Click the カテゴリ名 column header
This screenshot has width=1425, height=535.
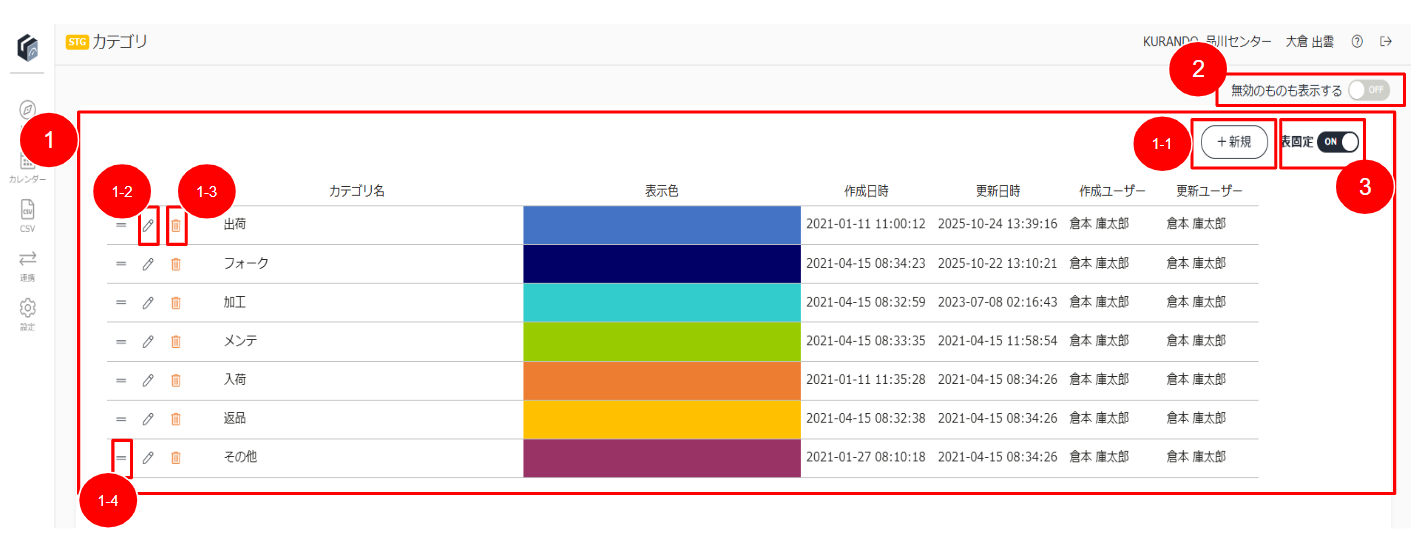pyautogui.click(x=357, y=191)
